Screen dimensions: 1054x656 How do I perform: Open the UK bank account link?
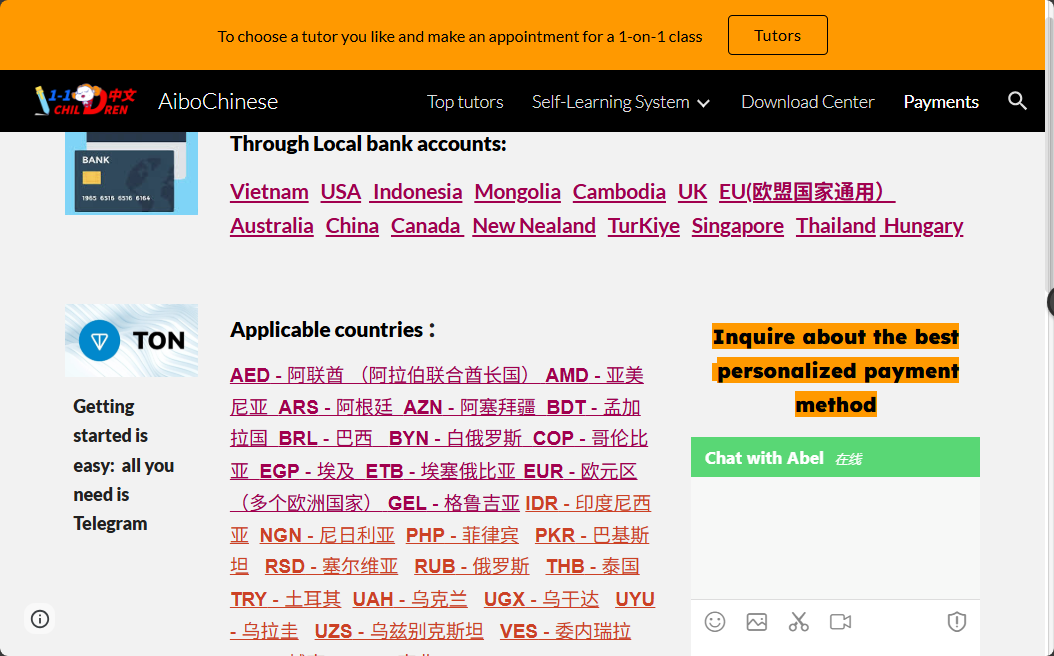tap(692, 192)
